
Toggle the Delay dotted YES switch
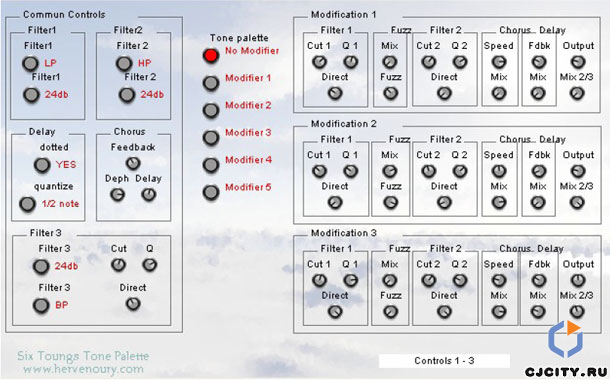click(42, 165)
